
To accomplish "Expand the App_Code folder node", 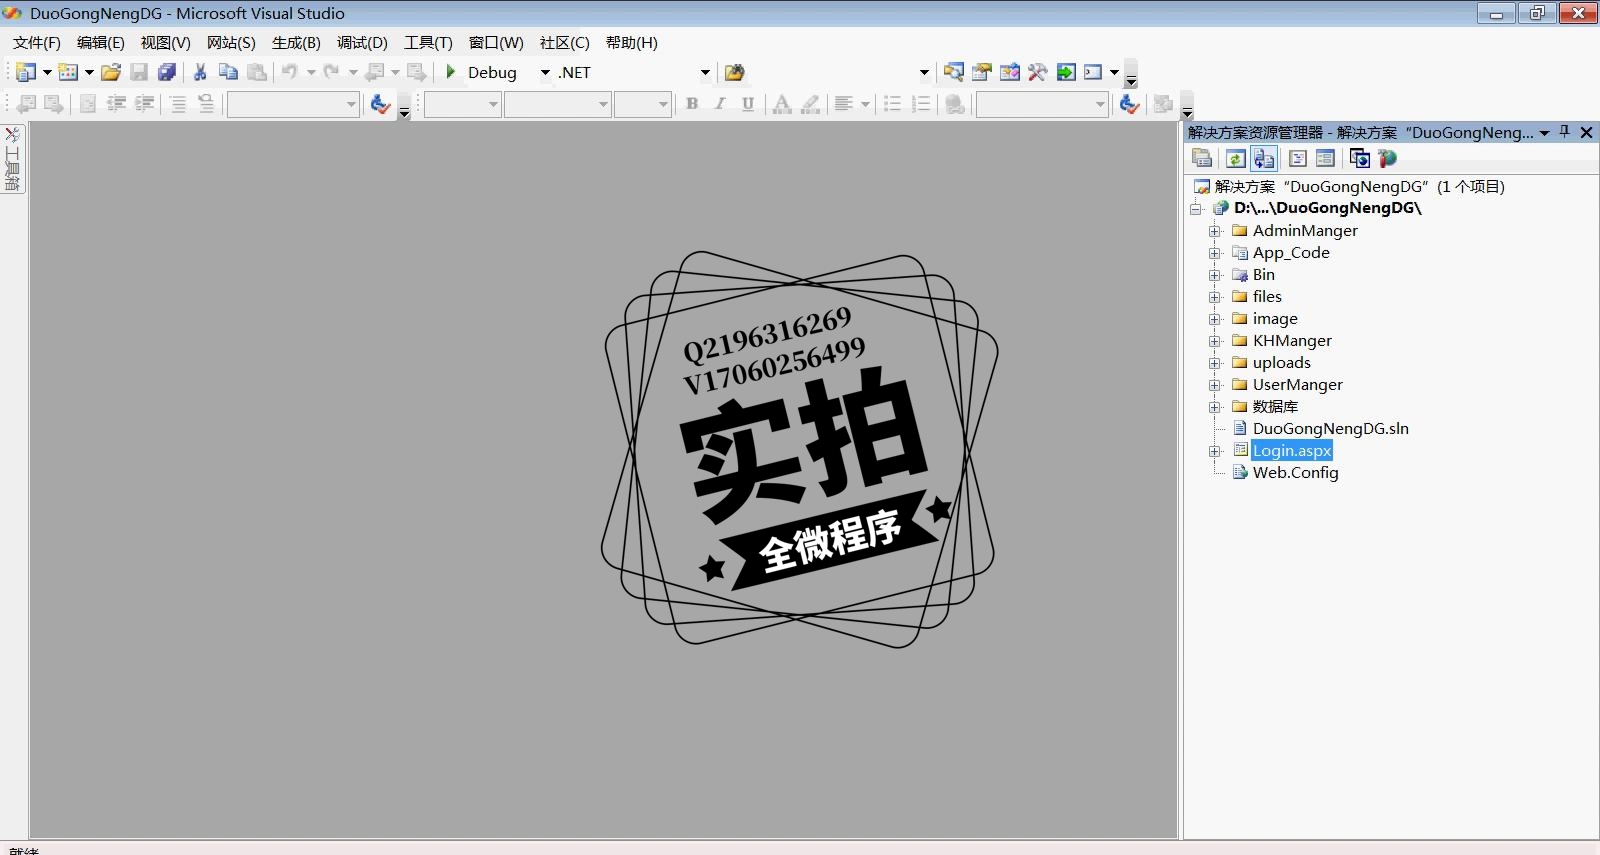I will [x=1215, y=253].
